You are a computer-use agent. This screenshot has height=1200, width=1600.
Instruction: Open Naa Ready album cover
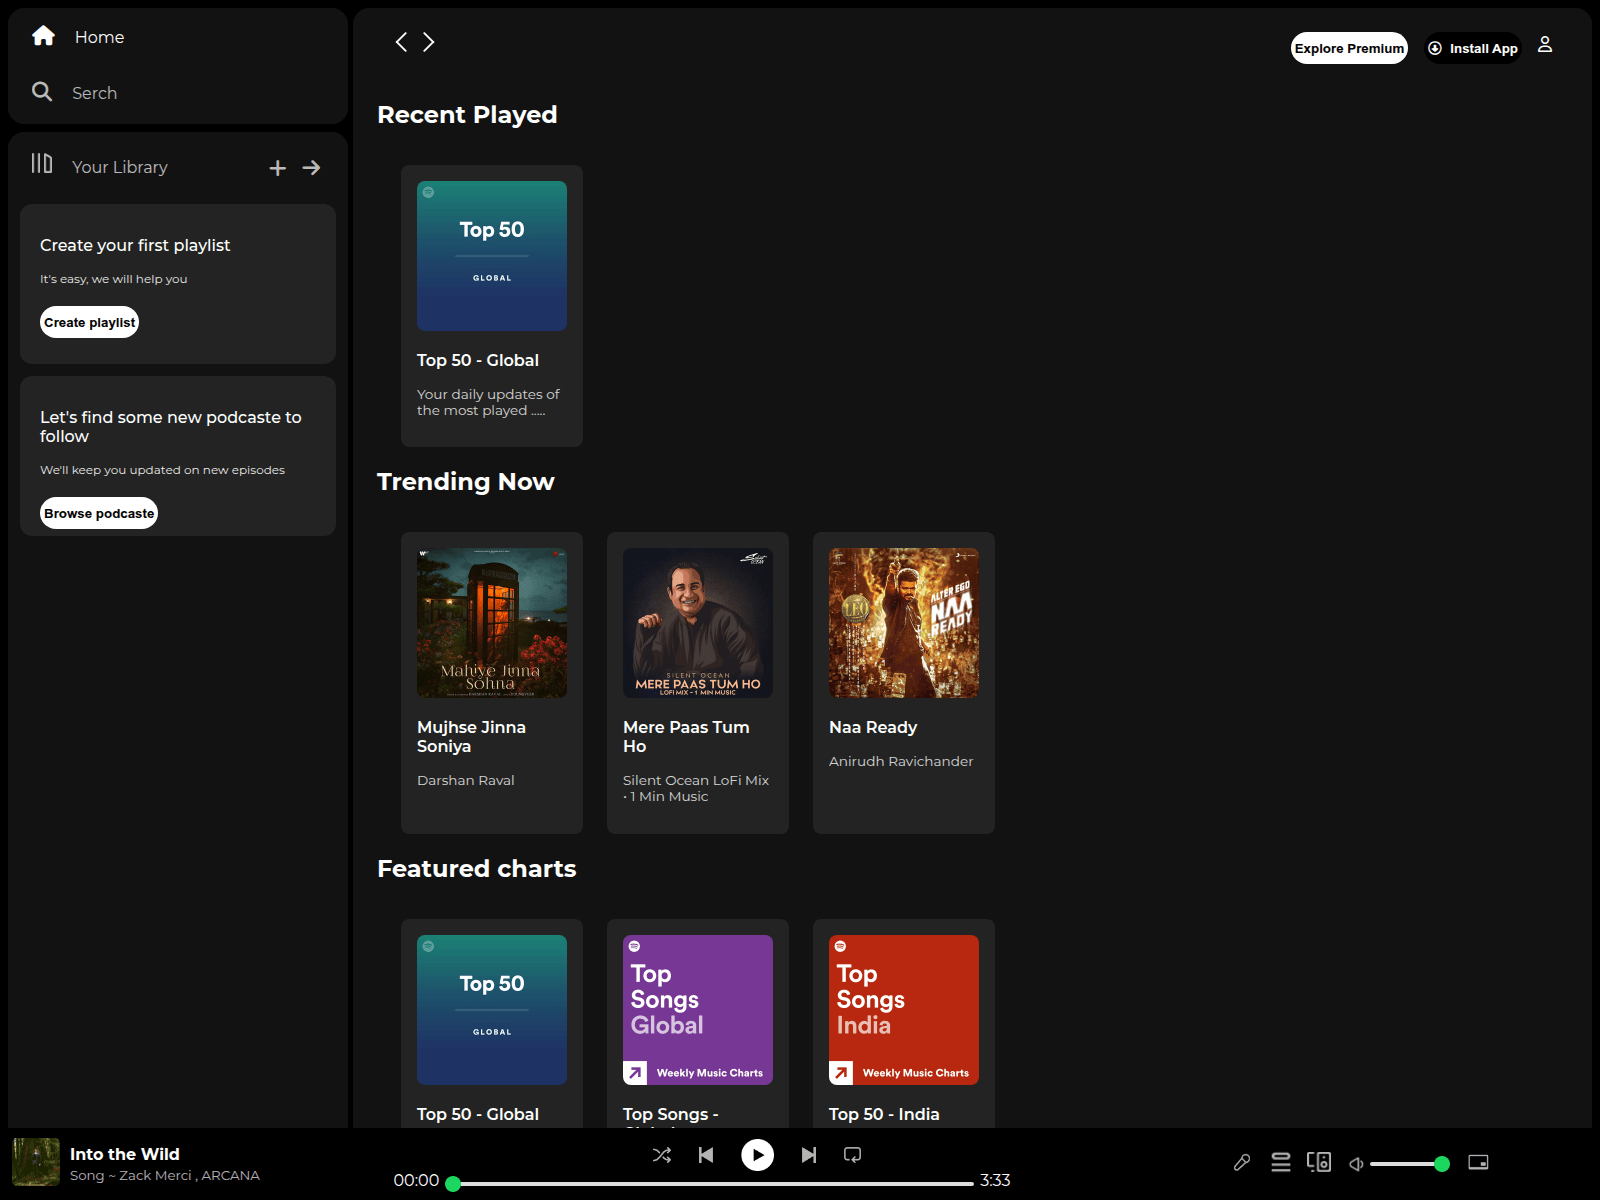(x=904, y=623)
